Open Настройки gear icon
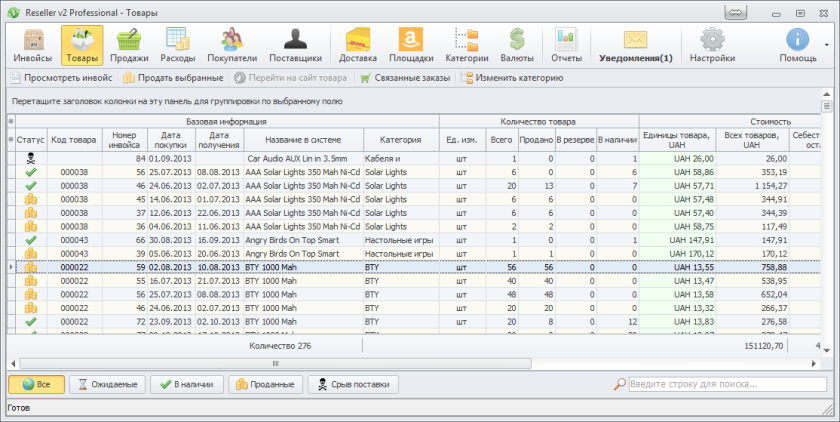The width and height of the screenshot is (840, 422). 712,45
